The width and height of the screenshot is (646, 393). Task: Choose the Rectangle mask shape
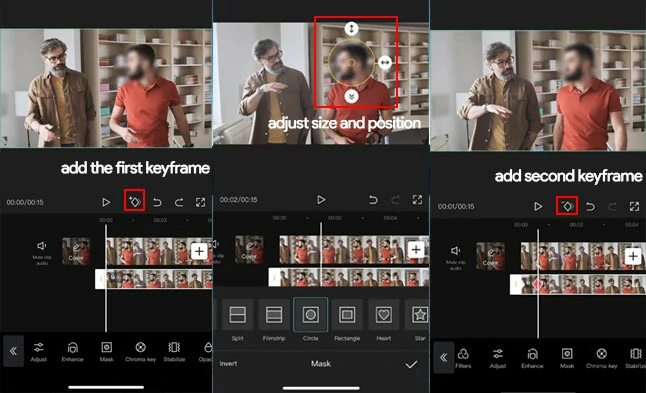point(347,320)
